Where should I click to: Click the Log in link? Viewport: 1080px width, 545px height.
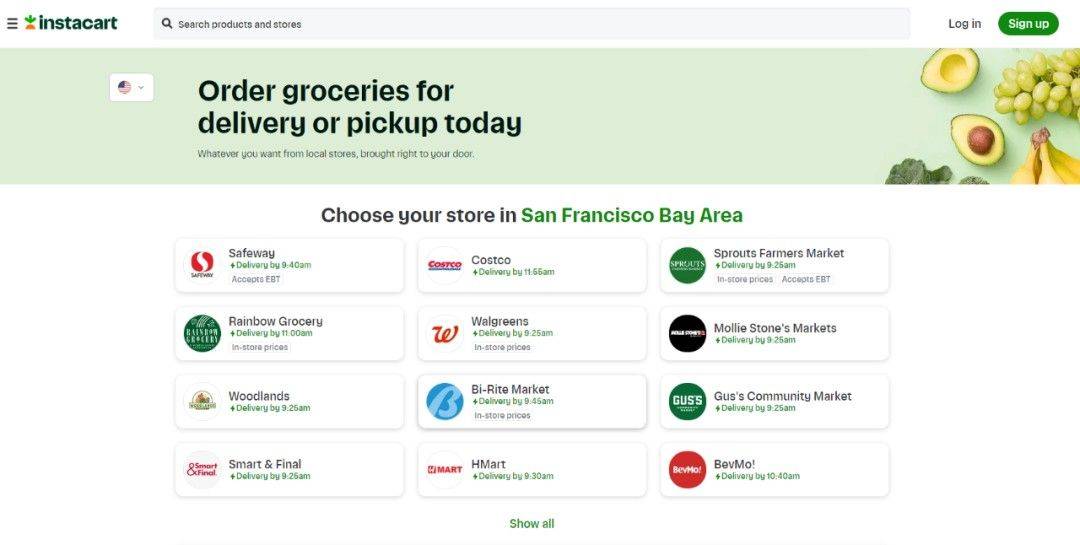[964, 23]
